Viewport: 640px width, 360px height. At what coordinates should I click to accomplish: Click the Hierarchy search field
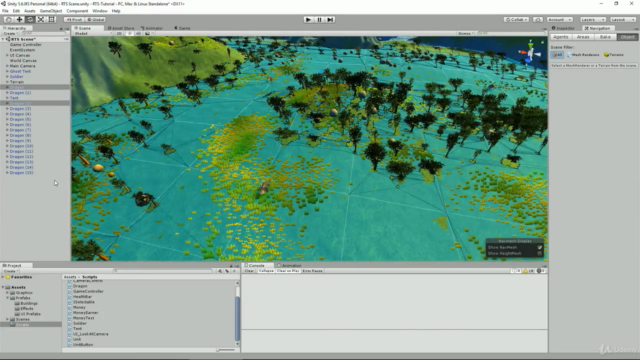[43, 33]
